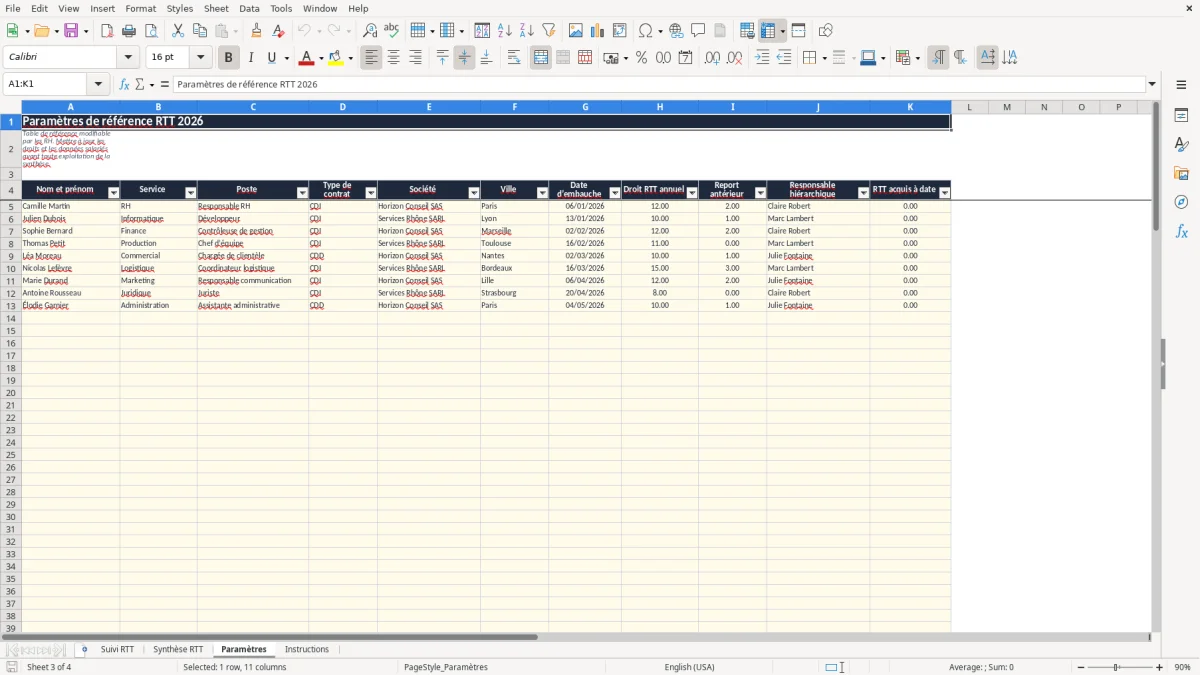Toggle Wrap Text
1200x675 pixels.
[x=514, y=58]
